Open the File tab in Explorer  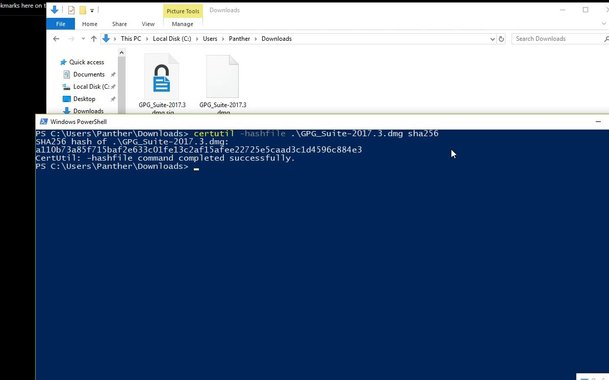(61, 24)
